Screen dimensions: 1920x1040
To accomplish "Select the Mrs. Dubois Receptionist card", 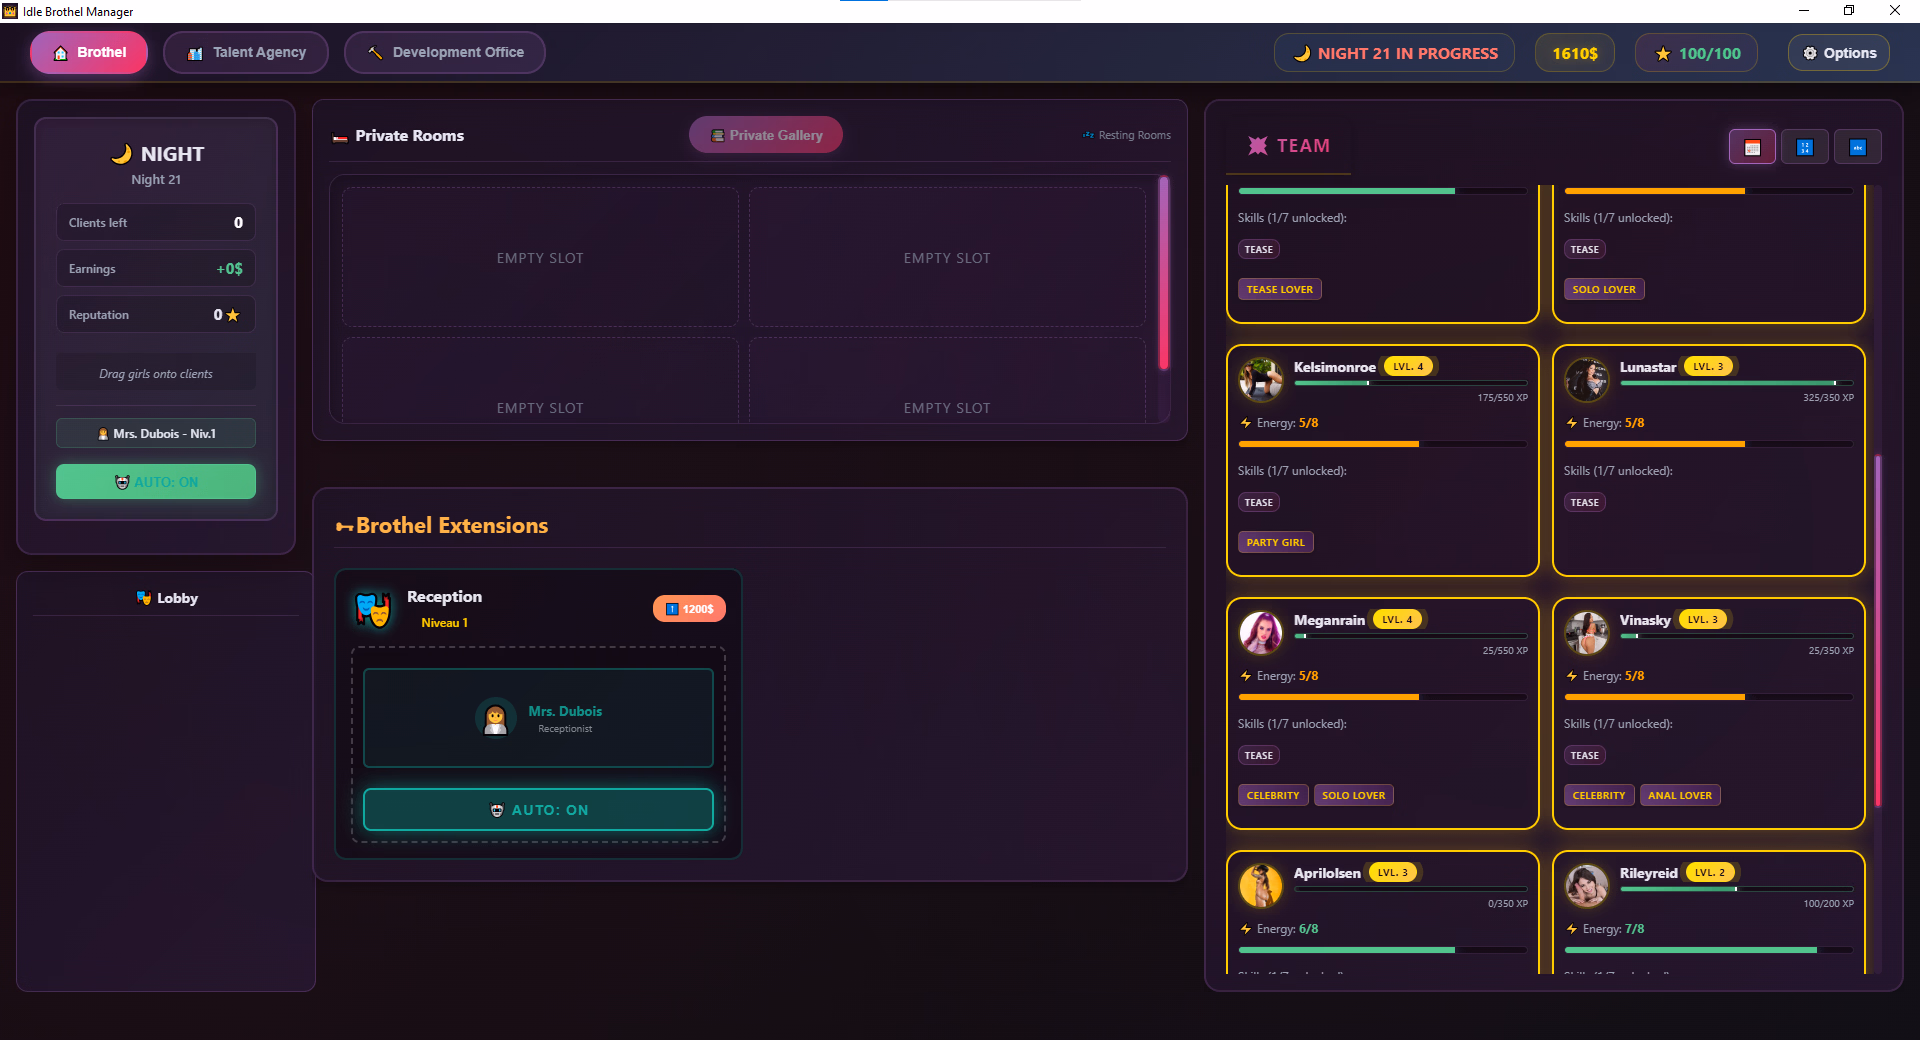I will tap(538, 718).
